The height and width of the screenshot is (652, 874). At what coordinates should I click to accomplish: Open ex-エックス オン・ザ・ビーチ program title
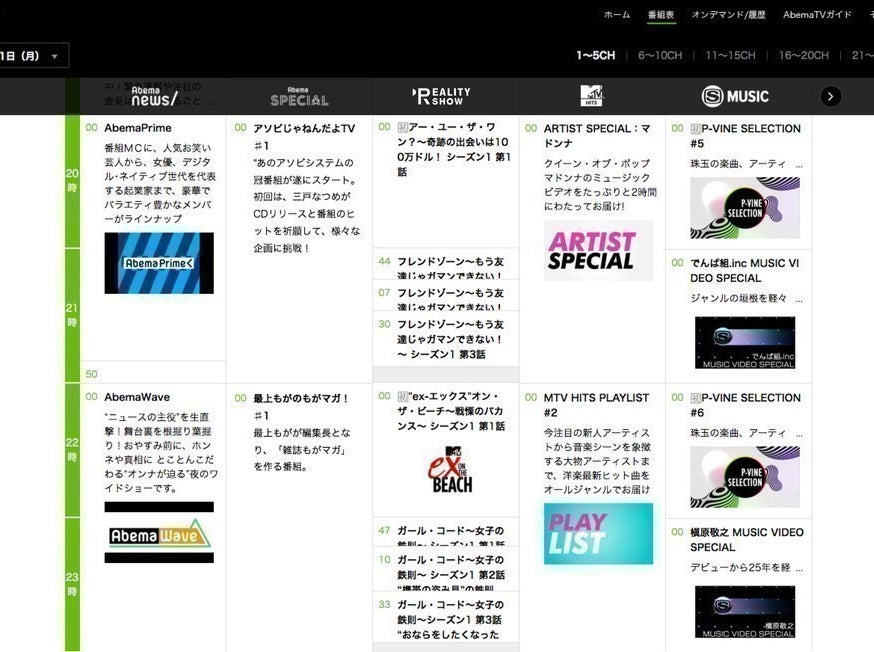coord(451,411)
